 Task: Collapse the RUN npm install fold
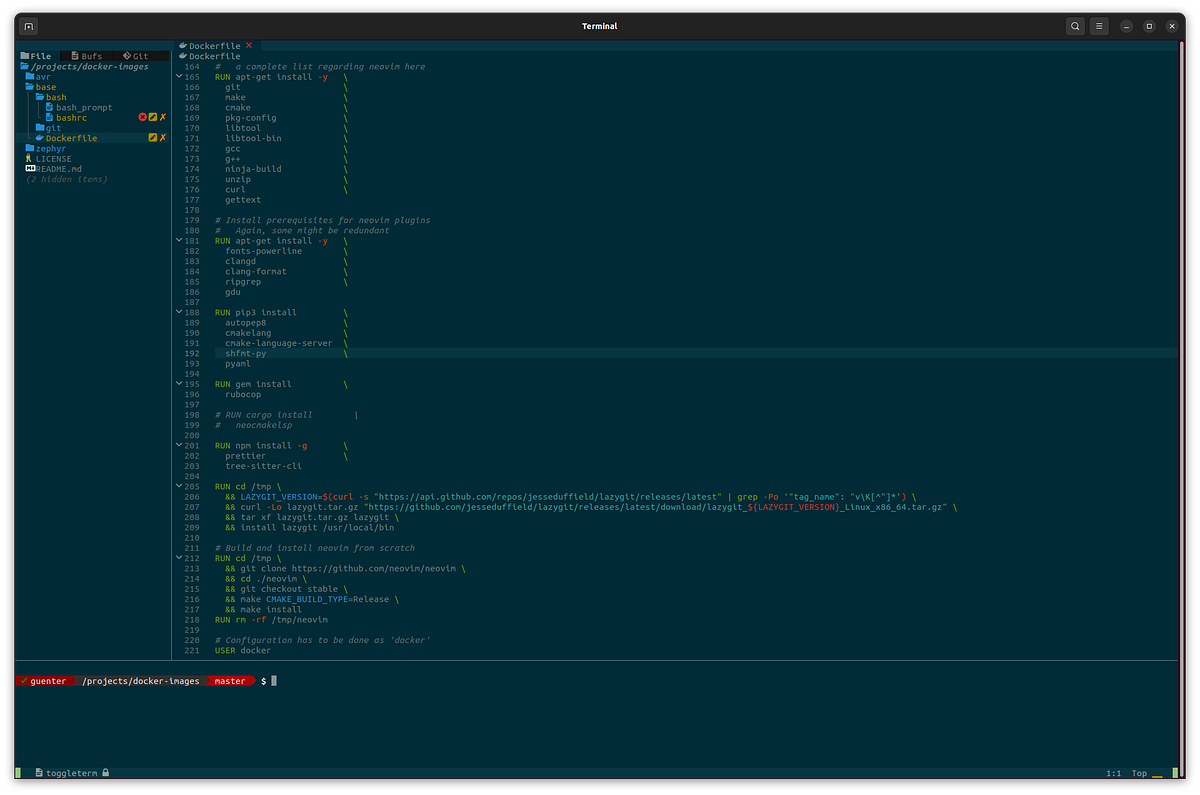[178, 445]
